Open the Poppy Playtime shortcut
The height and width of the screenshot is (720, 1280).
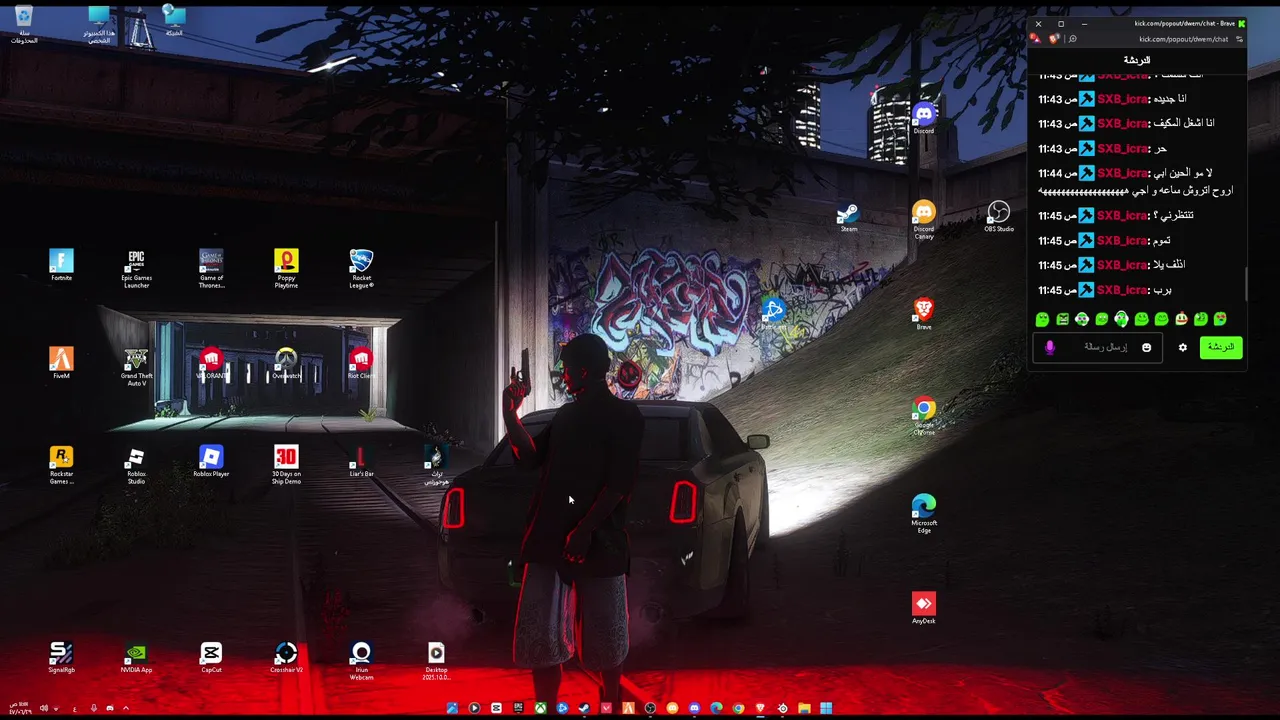click(x=286, y=269)
